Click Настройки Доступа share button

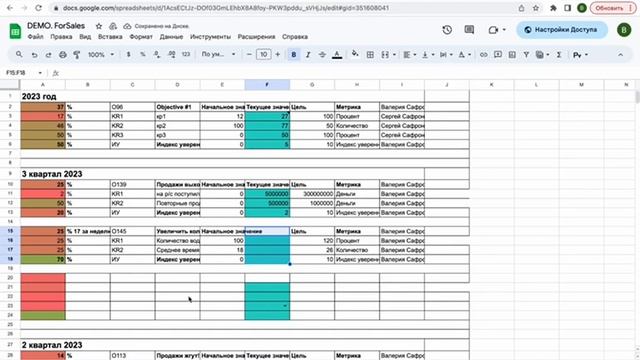[562, 30]
